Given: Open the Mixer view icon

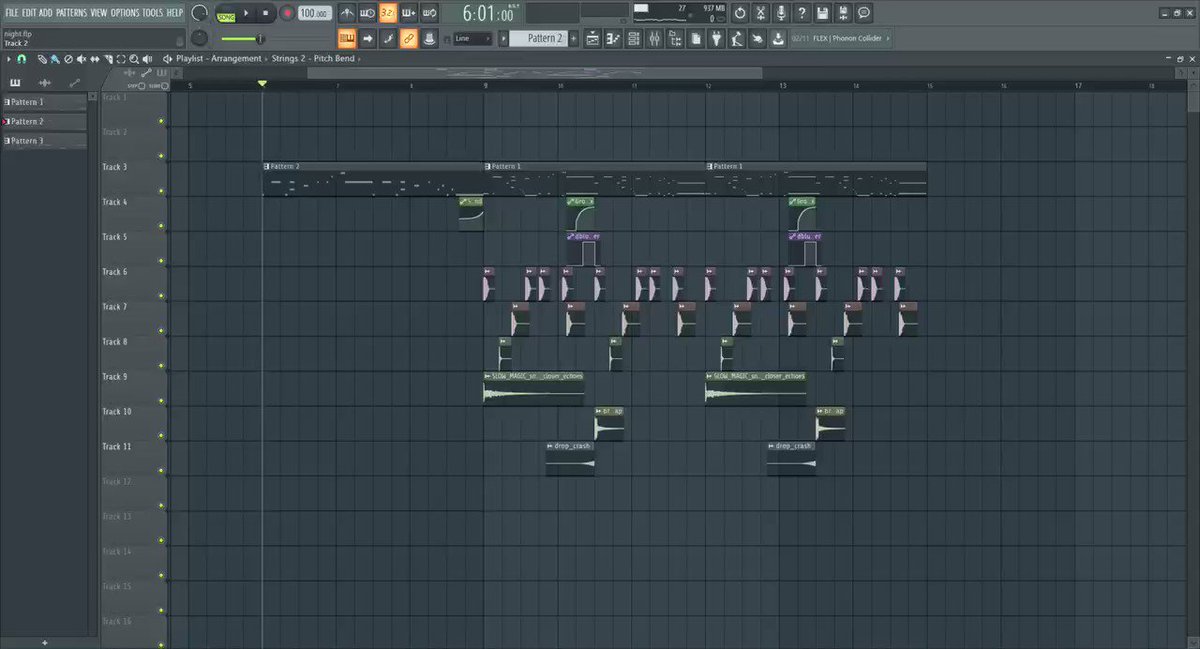Looking at the screenshot, I should coord(655,38).
